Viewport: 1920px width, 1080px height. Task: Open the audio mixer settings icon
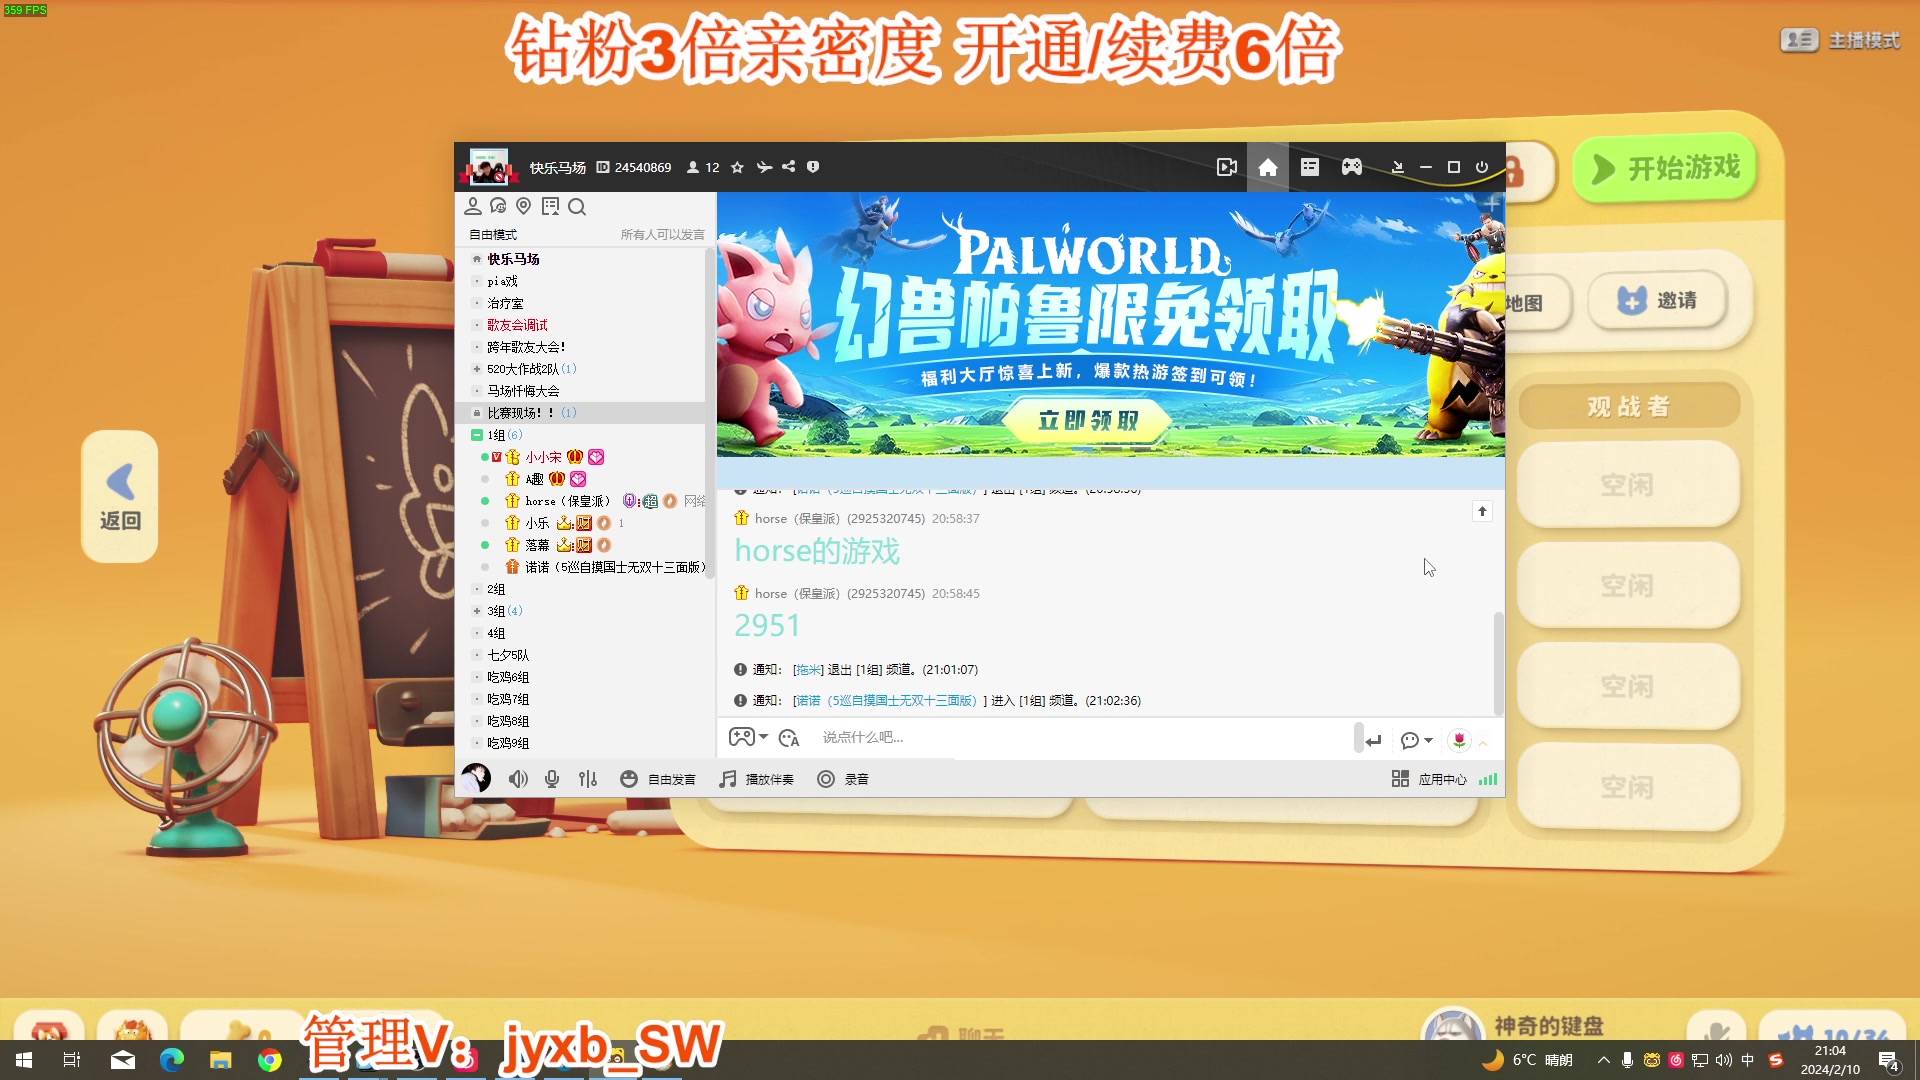588,779
